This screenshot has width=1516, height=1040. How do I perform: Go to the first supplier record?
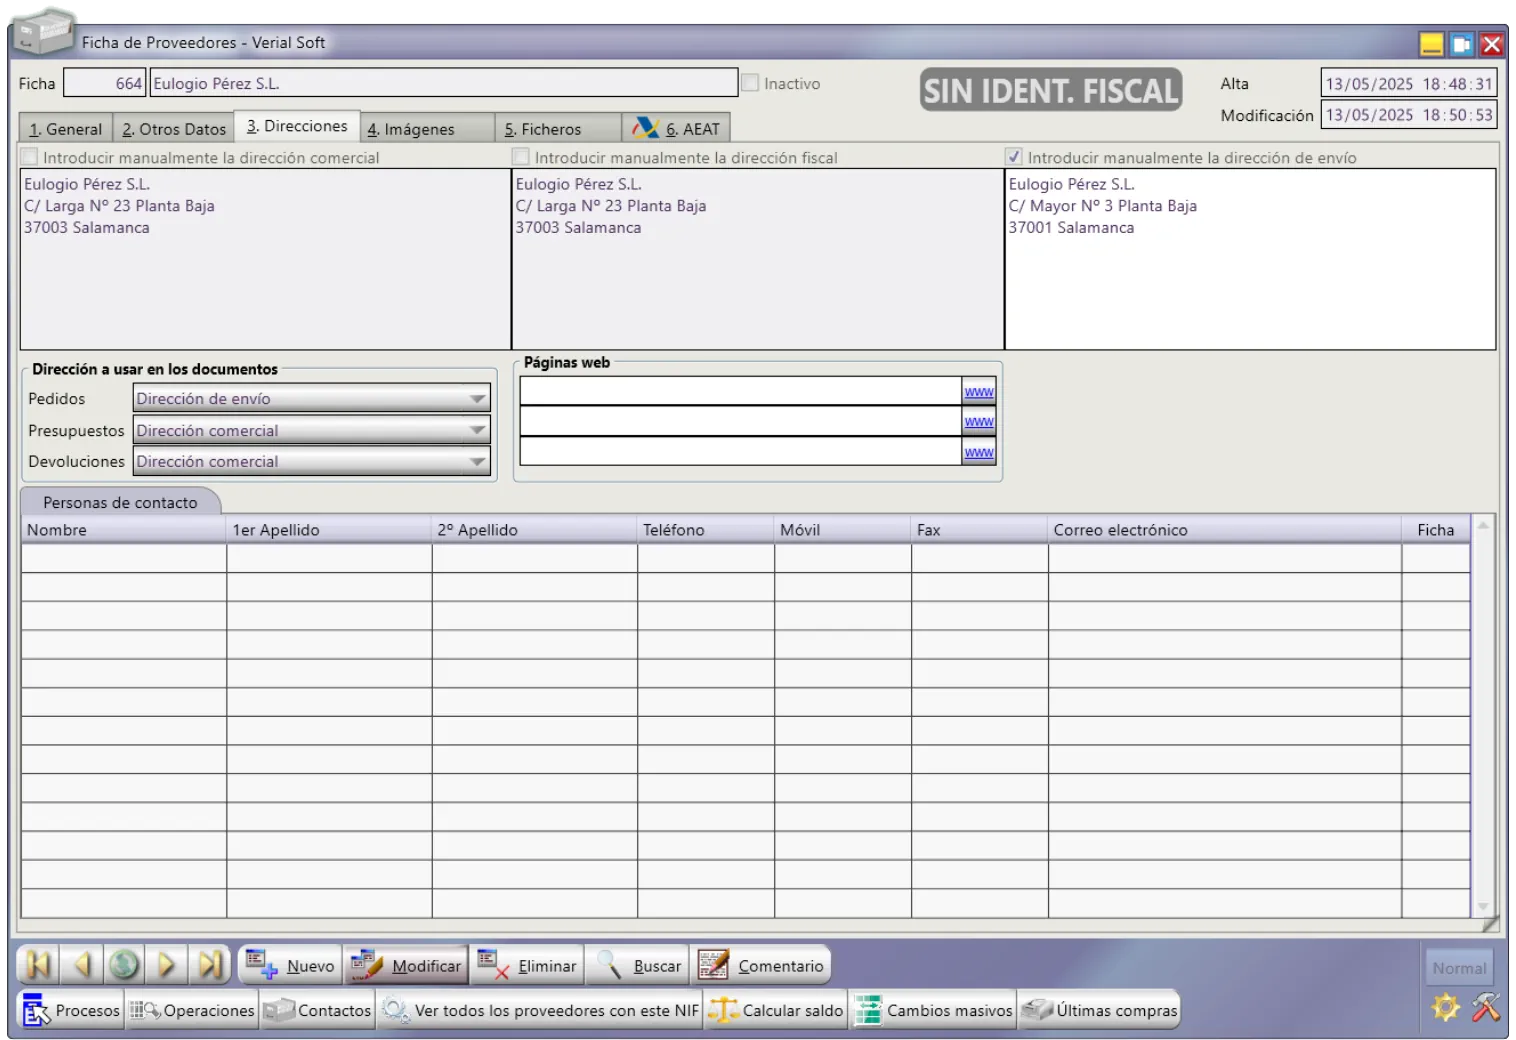pyautogui.click(x=38, y=965)
